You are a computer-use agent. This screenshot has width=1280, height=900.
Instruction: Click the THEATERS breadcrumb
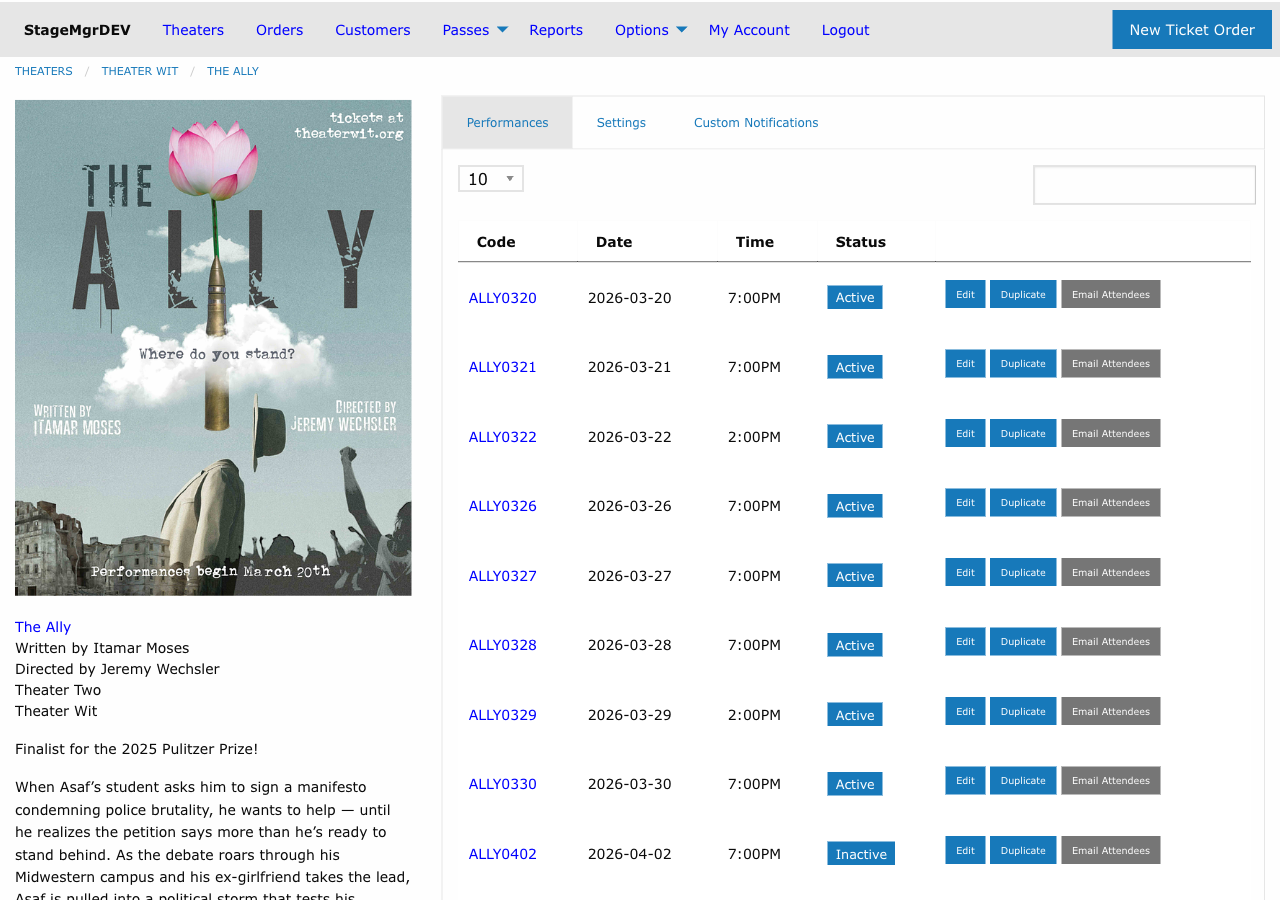[44, 71]
